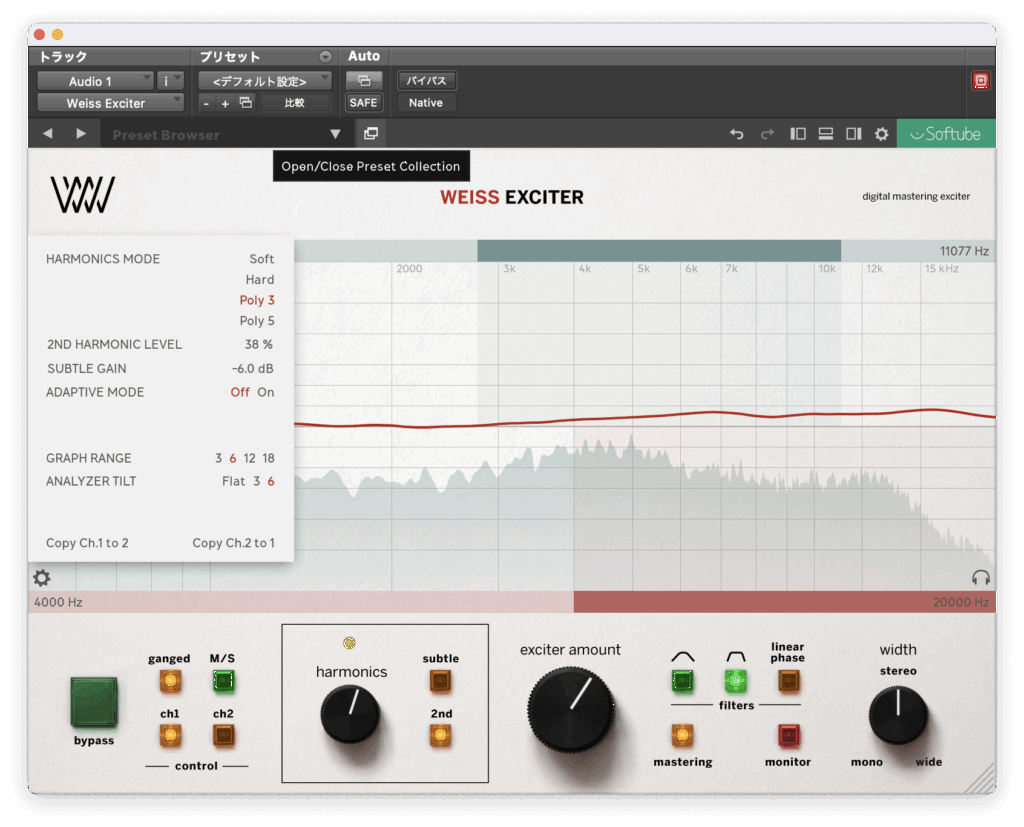Click the exciter amount knob
This screenshot has height=827, width=1024.
point(571,709)
